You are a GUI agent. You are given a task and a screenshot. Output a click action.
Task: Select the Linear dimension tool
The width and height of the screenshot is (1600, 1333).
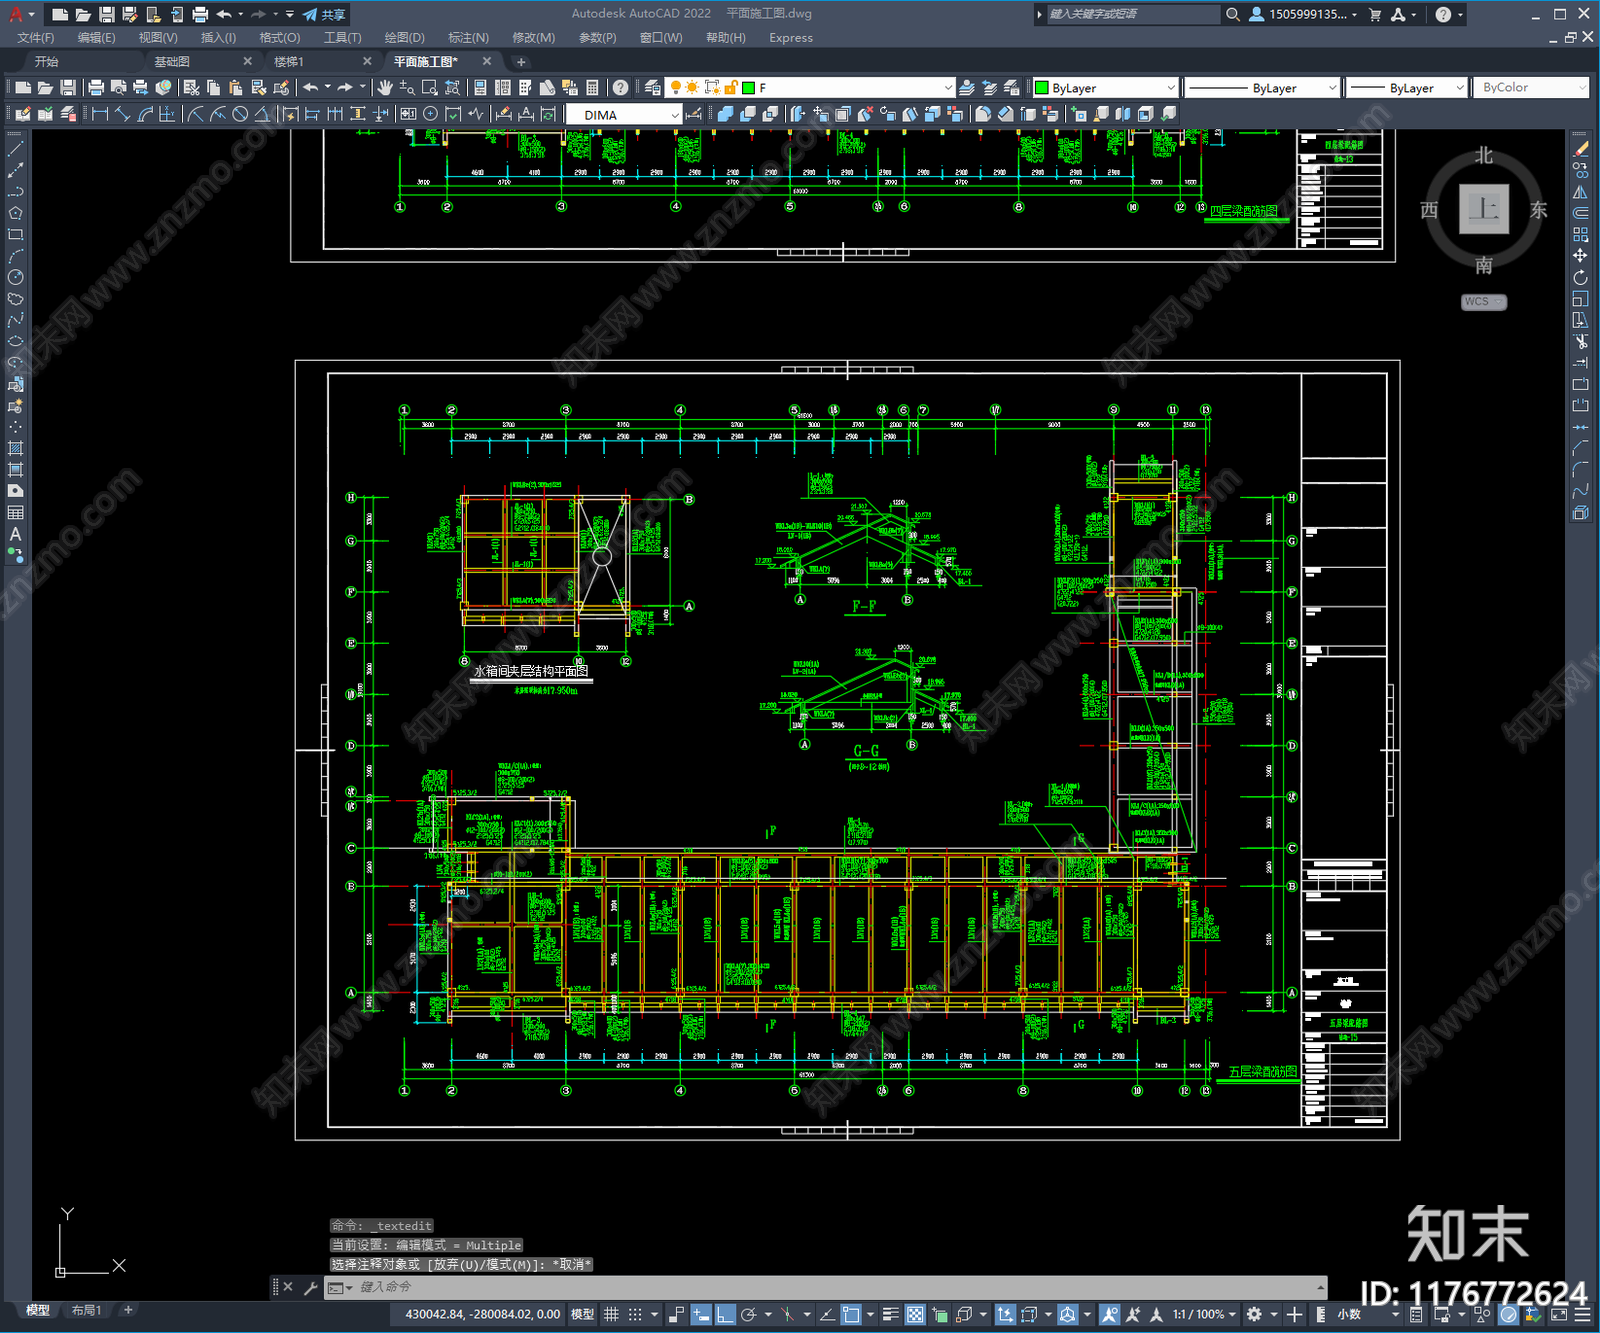point(100,114)
